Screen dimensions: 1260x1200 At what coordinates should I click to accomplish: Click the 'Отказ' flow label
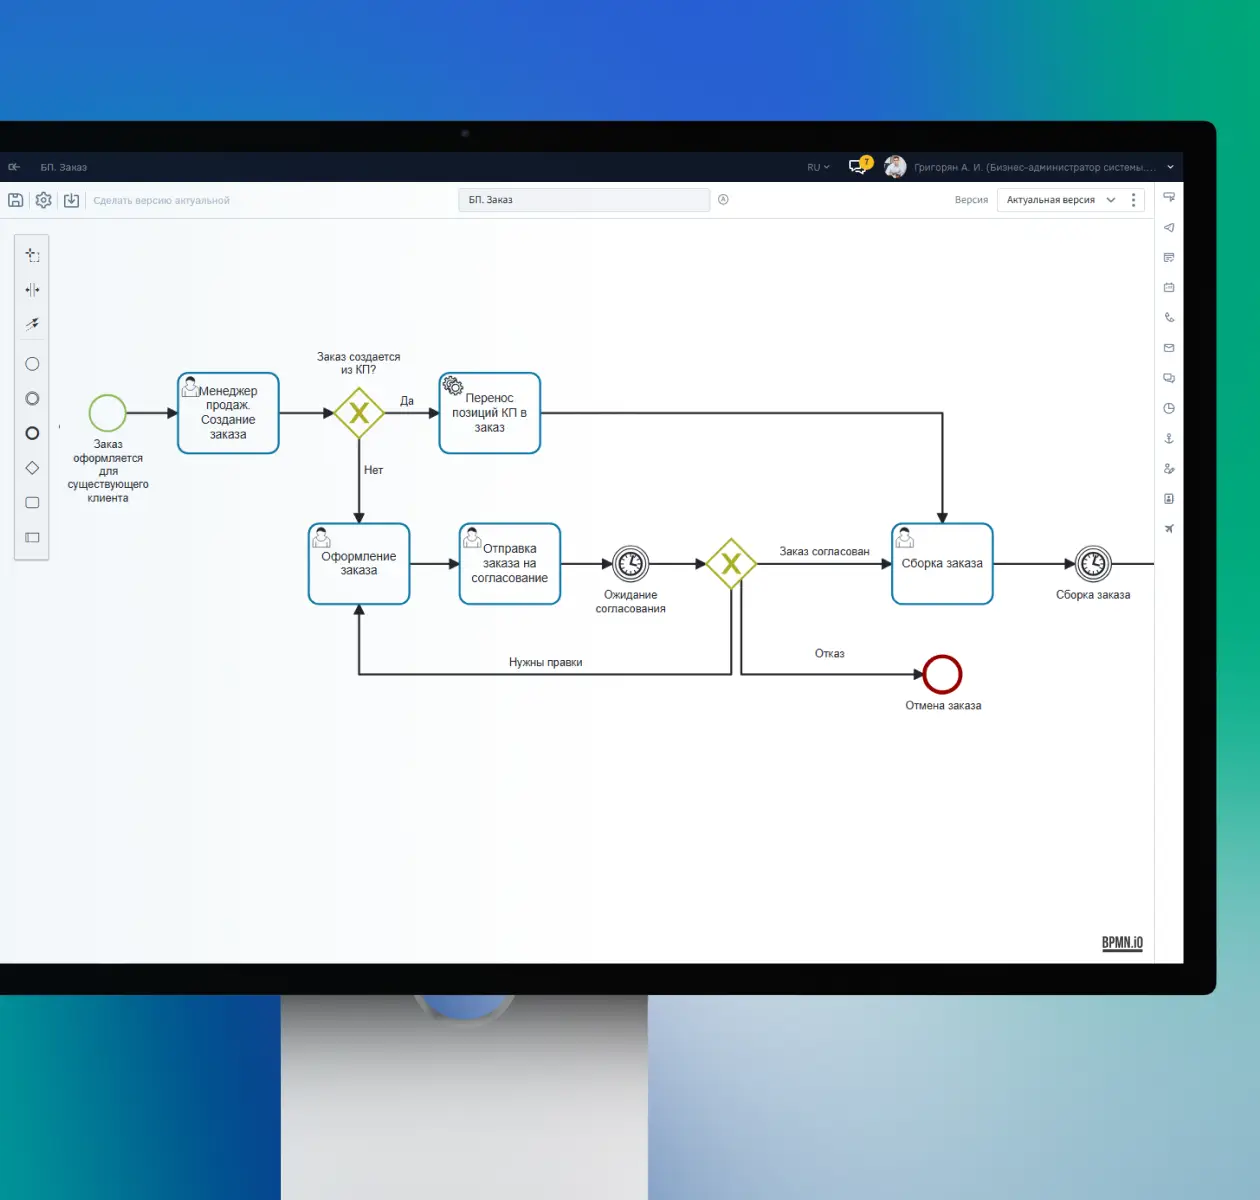829,654
